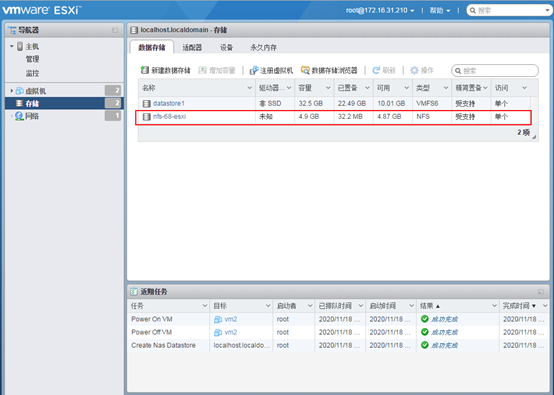Click success icon for Power On VM task
Screen dimensions: 554x395
coord(425,319)
